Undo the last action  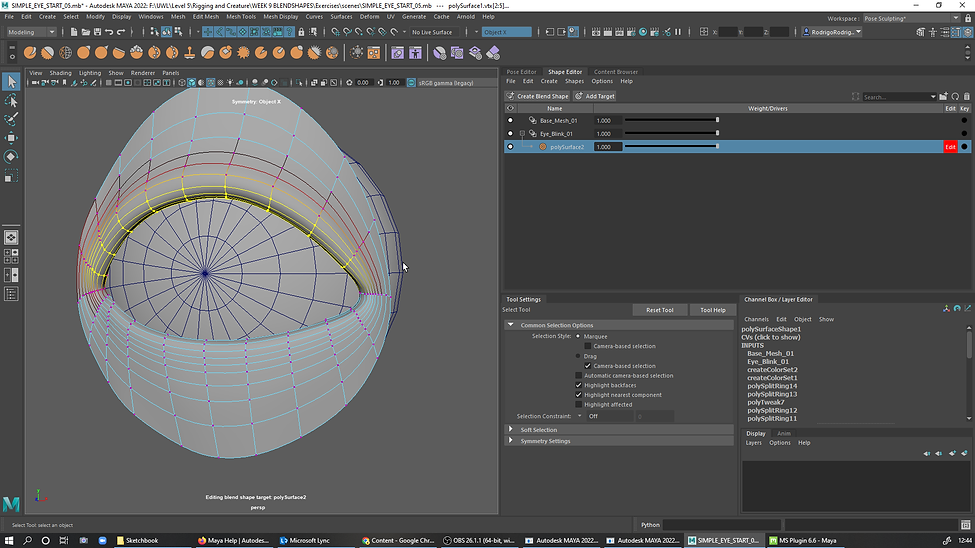point(109,32)
